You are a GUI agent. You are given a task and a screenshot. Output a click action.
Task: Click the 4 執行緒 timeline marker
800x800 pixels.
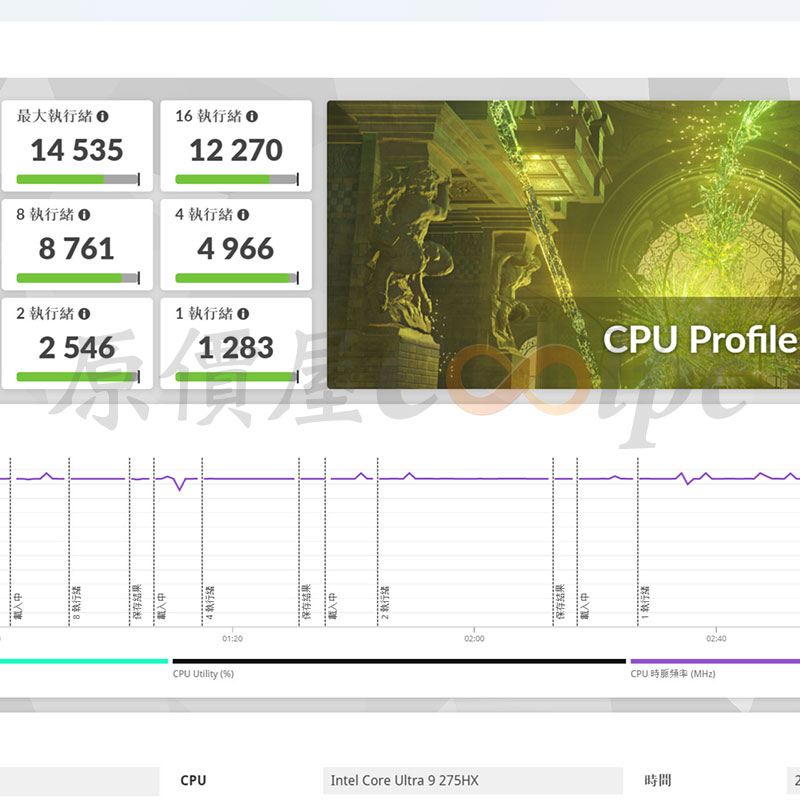pyautogui.click(x=209, y=602)
